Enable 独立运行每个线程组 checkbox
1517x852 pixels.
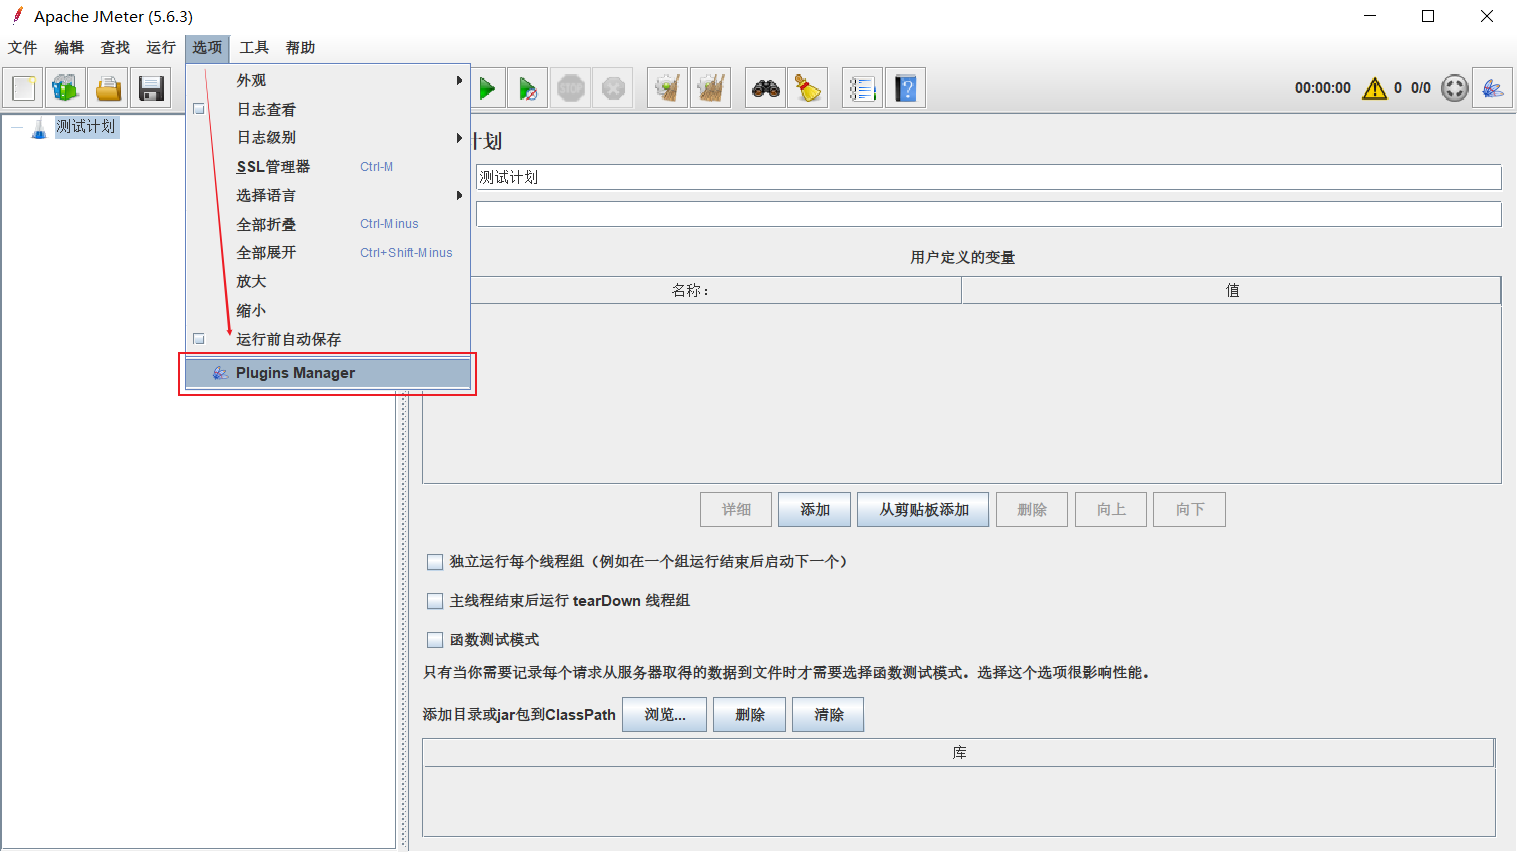435,562
